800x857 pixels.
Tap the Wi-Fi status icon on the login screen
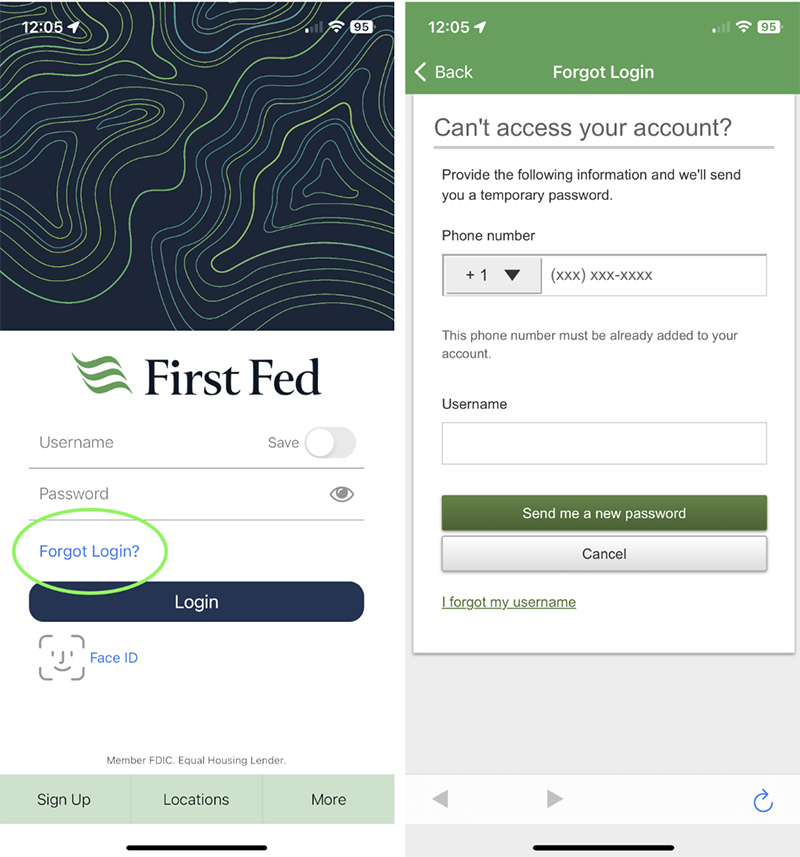pyautogui.click(x=337, y=27)
